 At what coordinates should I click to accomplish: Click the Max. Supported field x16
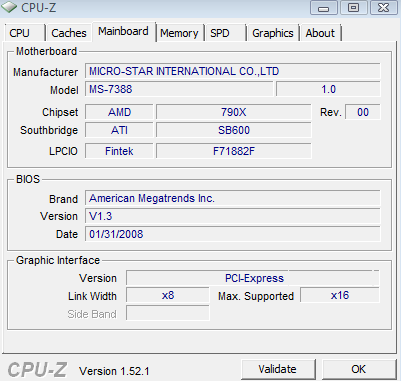tap(340, 295)
